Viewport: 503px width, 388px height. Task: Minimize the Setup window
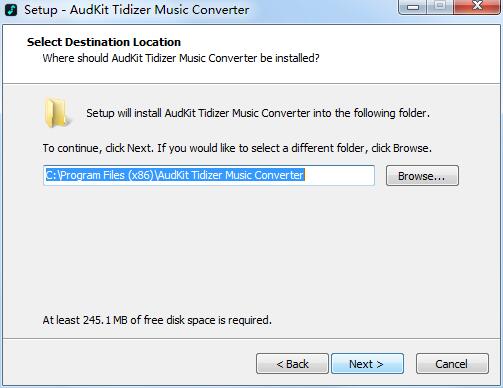coord(413,7)
